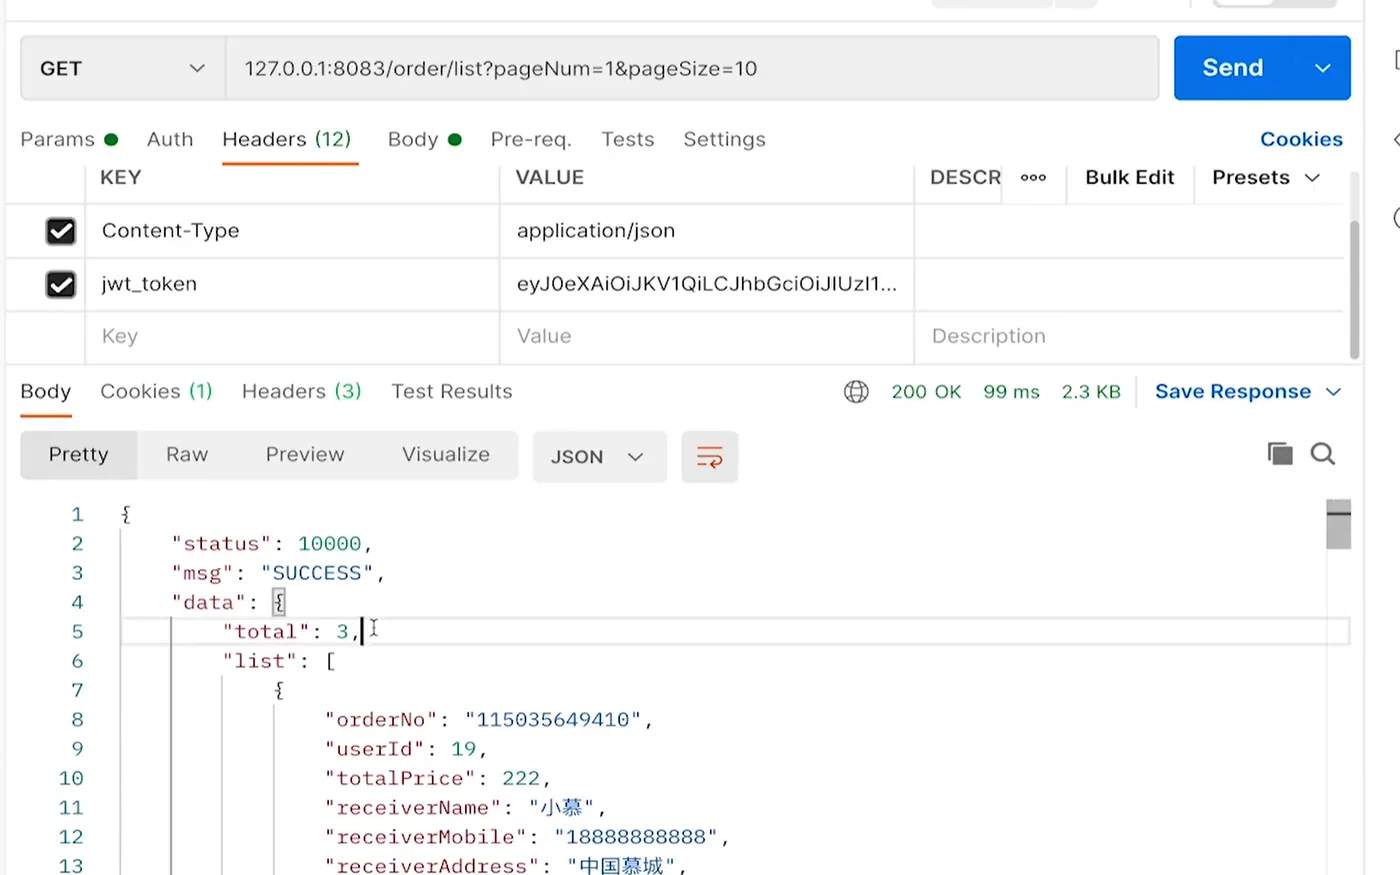View the Test Results tab

[x=452, y=392]
